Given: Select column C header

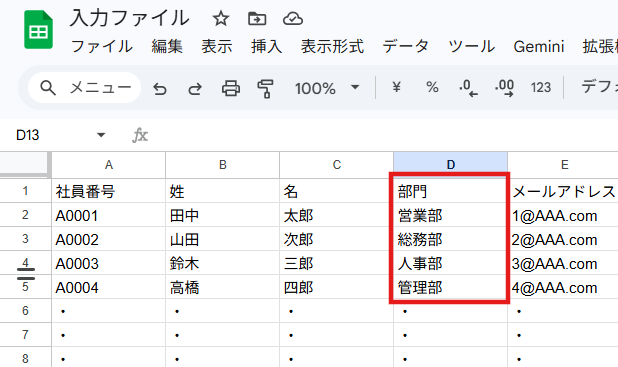Looking at the screenshot, I should [x=337, y=165].
